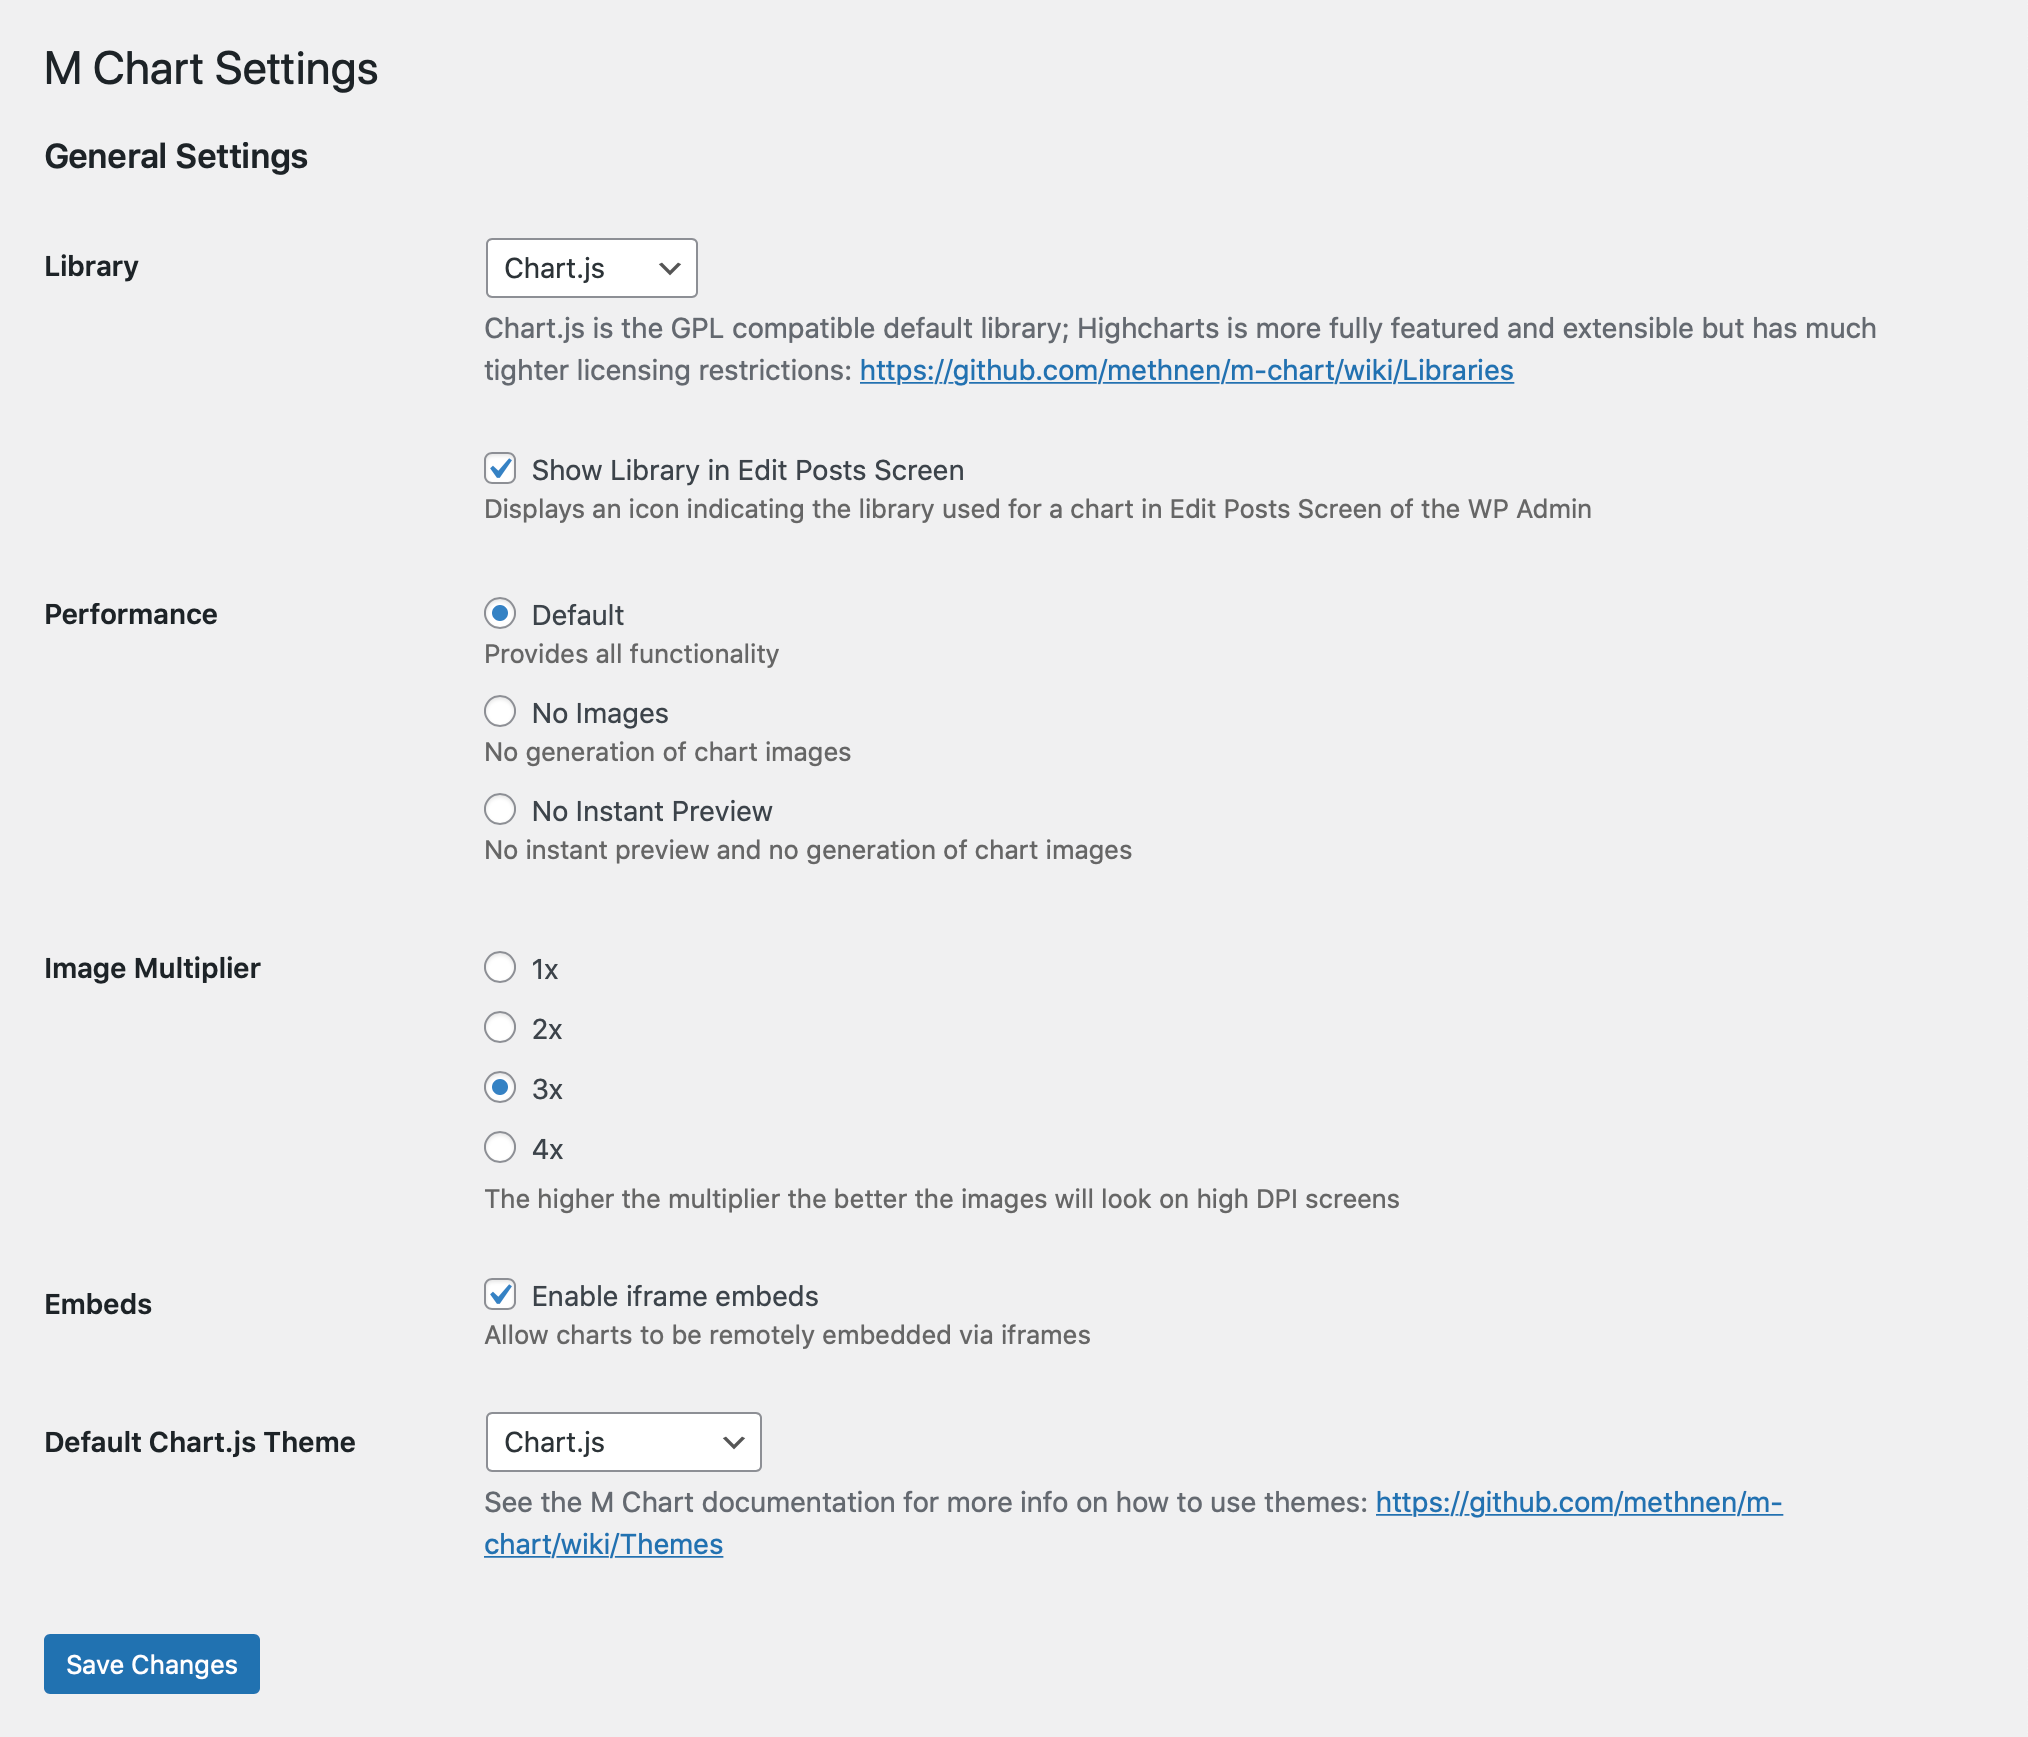2028x1737 pixels.
Task: Open the m-chart wiki Themes link
Action: click(1578, 1502)
